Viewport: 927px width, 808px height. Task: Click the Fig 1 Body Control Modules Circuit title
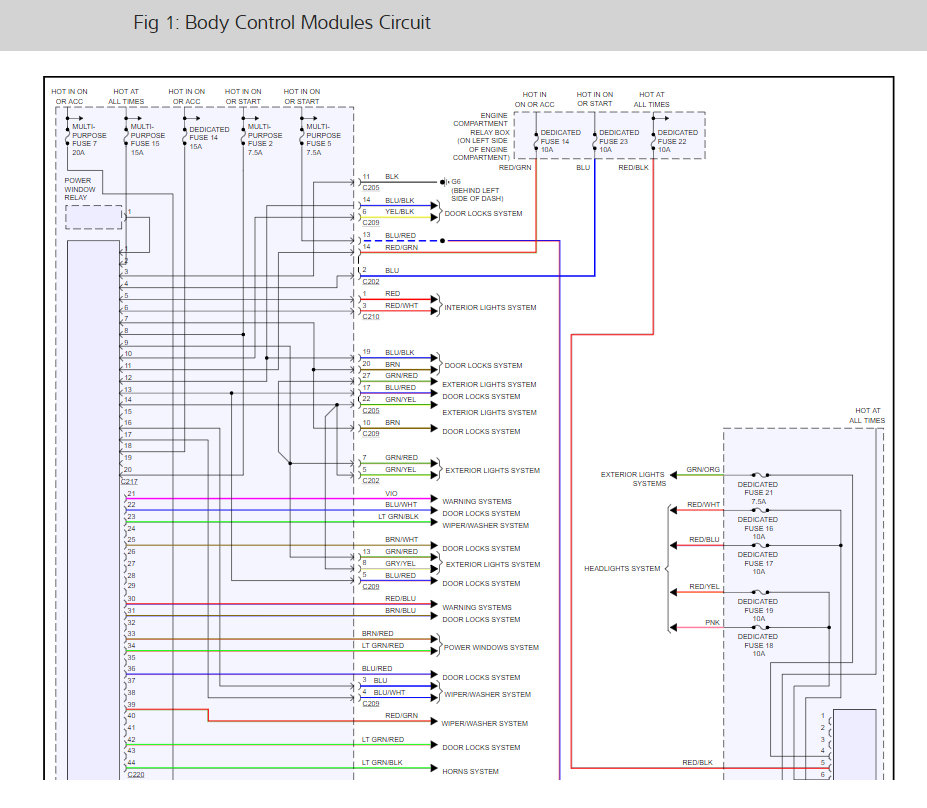click(281, 22)
